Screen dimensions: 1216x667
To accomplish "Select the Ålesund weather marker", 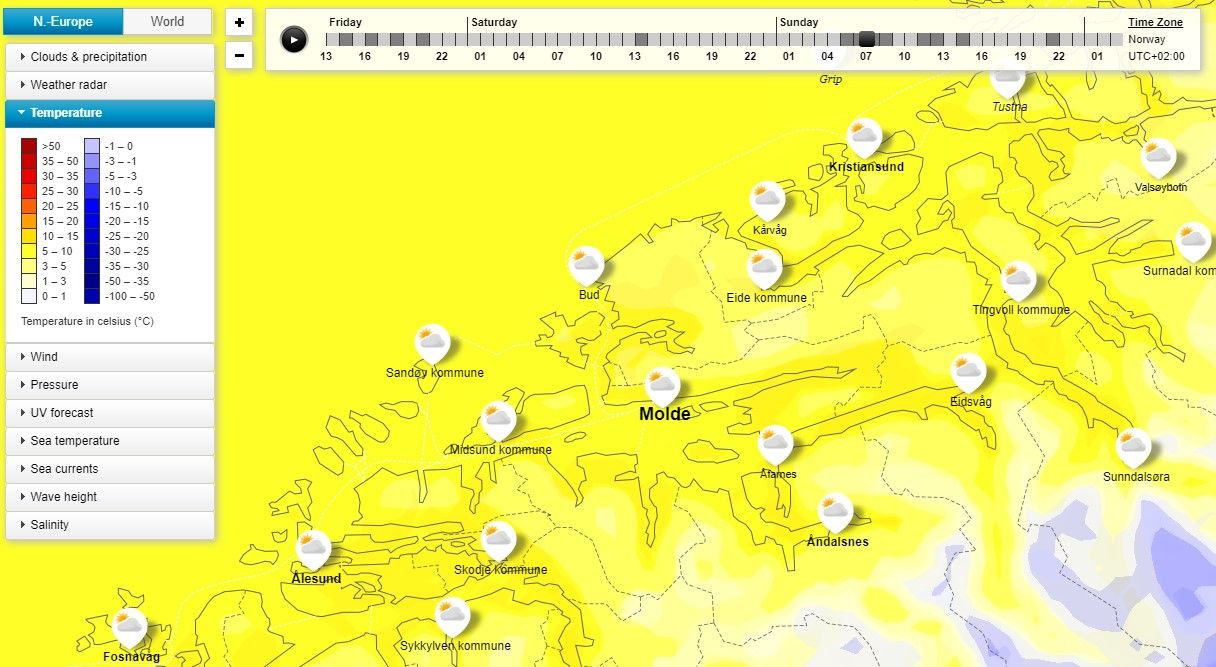I will (x=313, y=548).
